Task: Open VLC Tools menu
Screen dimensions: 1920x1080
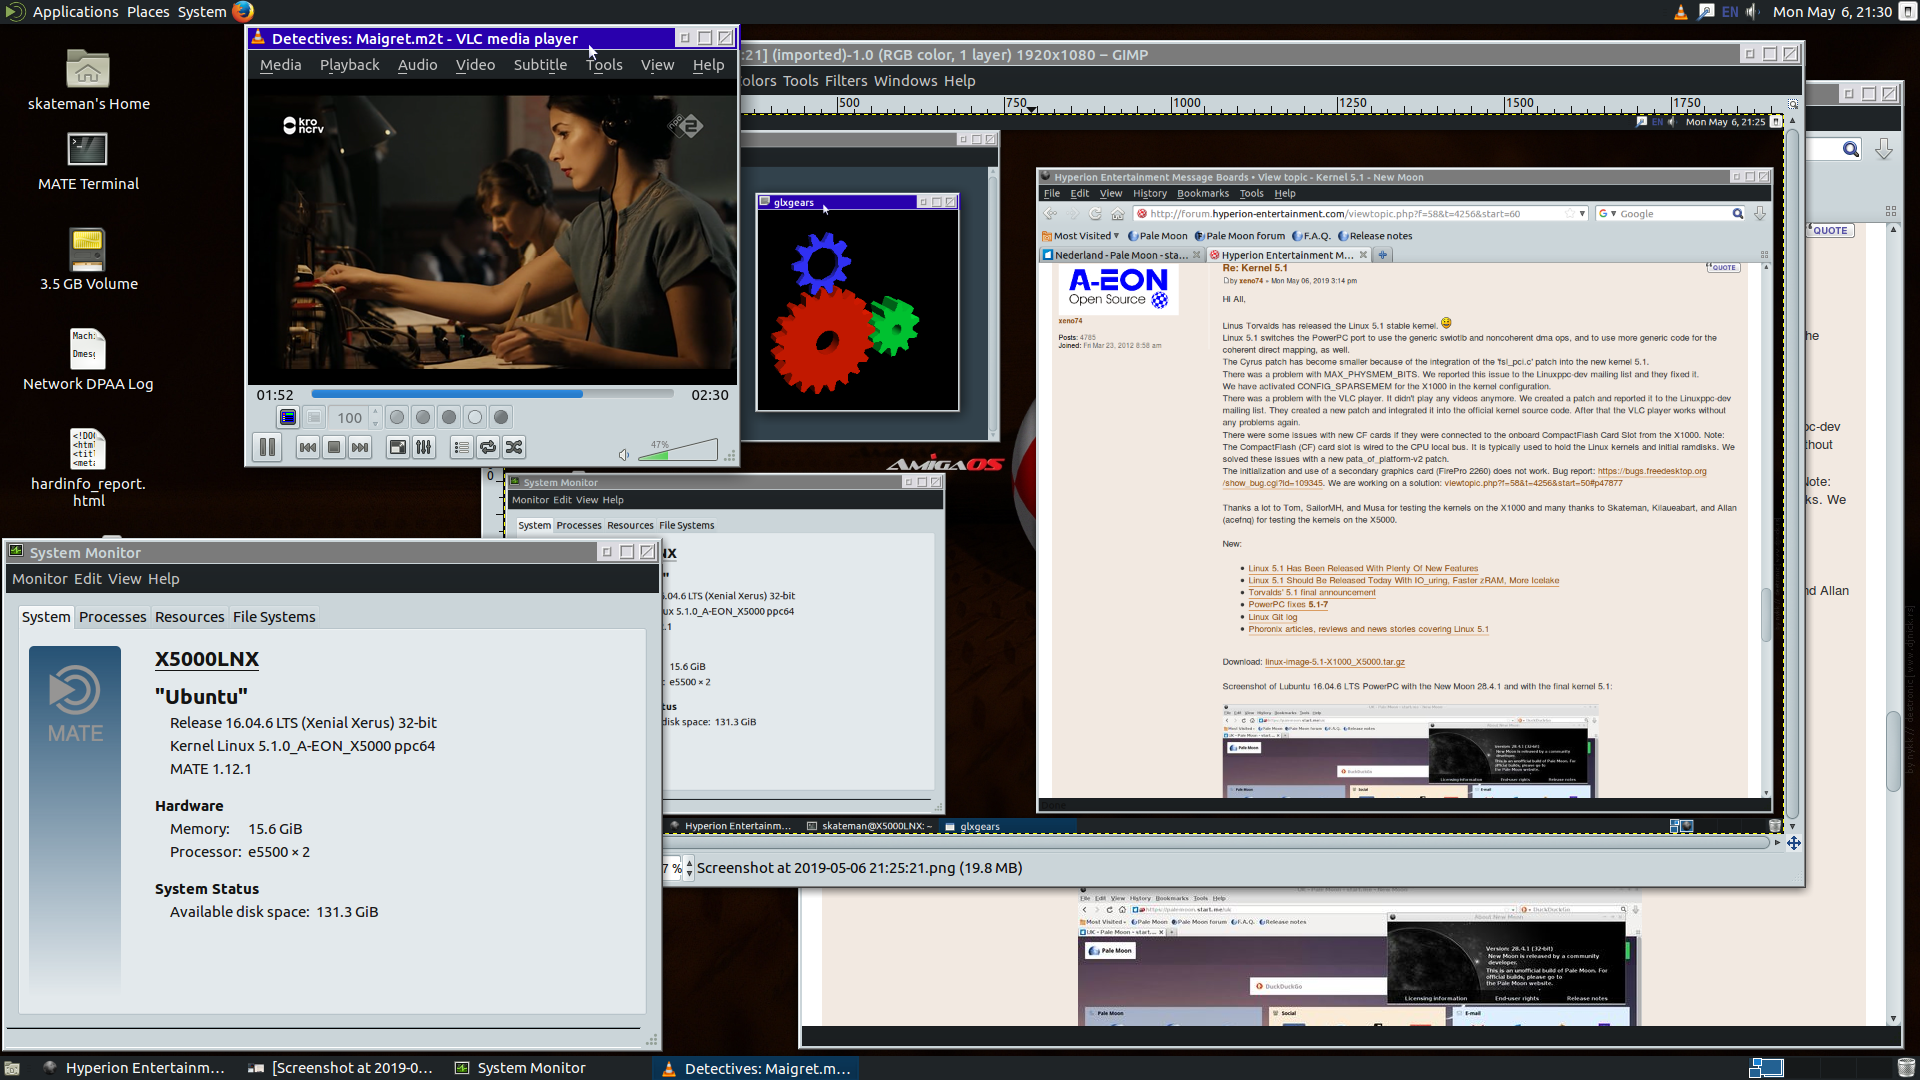Action: (x=604, y=65)
